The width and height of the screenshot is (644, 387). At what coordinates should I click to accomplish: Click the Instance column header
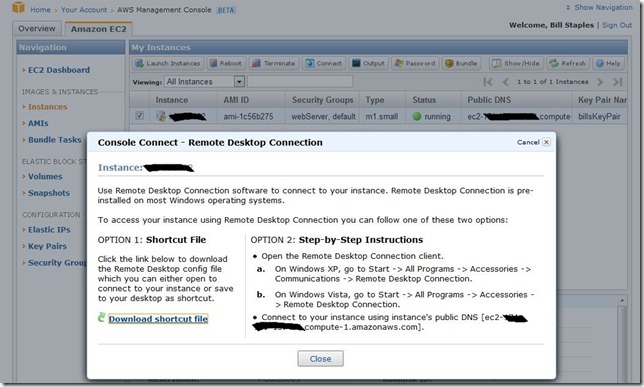coord(183,100)
